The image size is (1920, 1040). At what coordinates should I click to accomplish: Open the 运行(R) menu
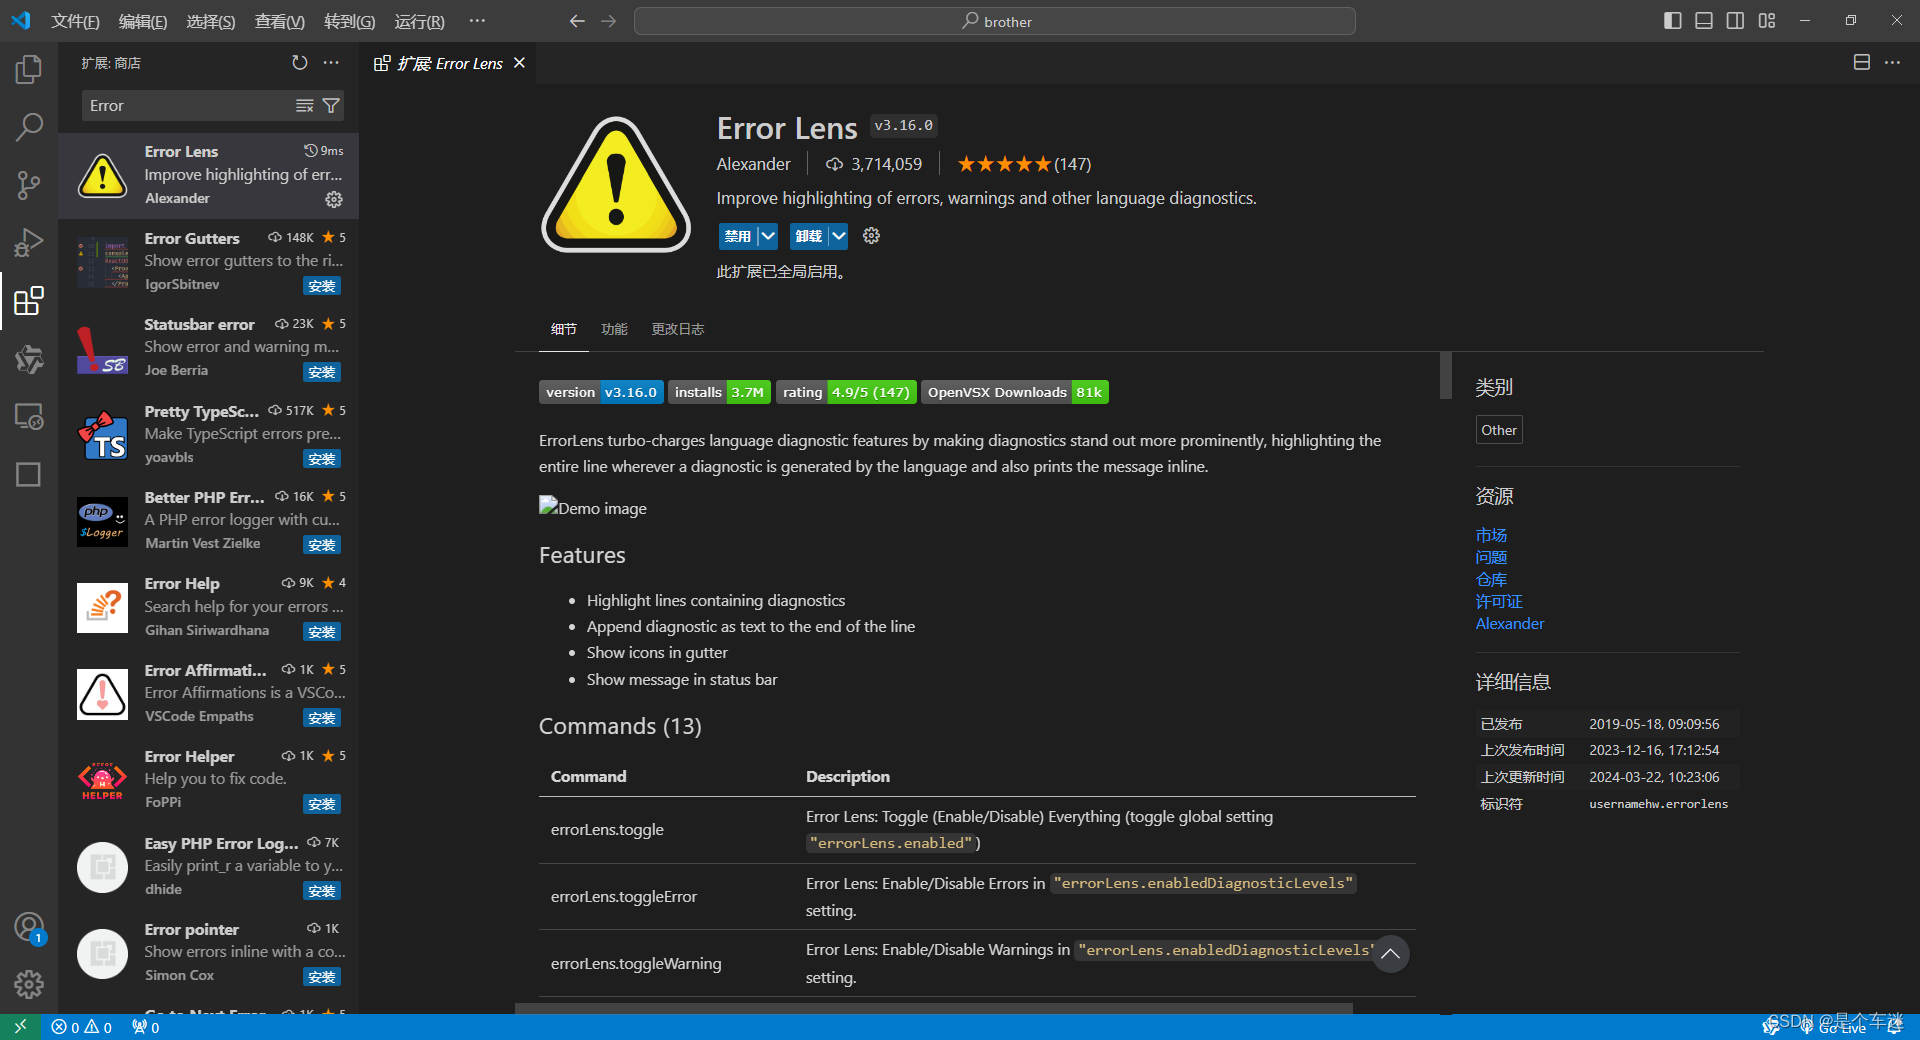point(420,21)
